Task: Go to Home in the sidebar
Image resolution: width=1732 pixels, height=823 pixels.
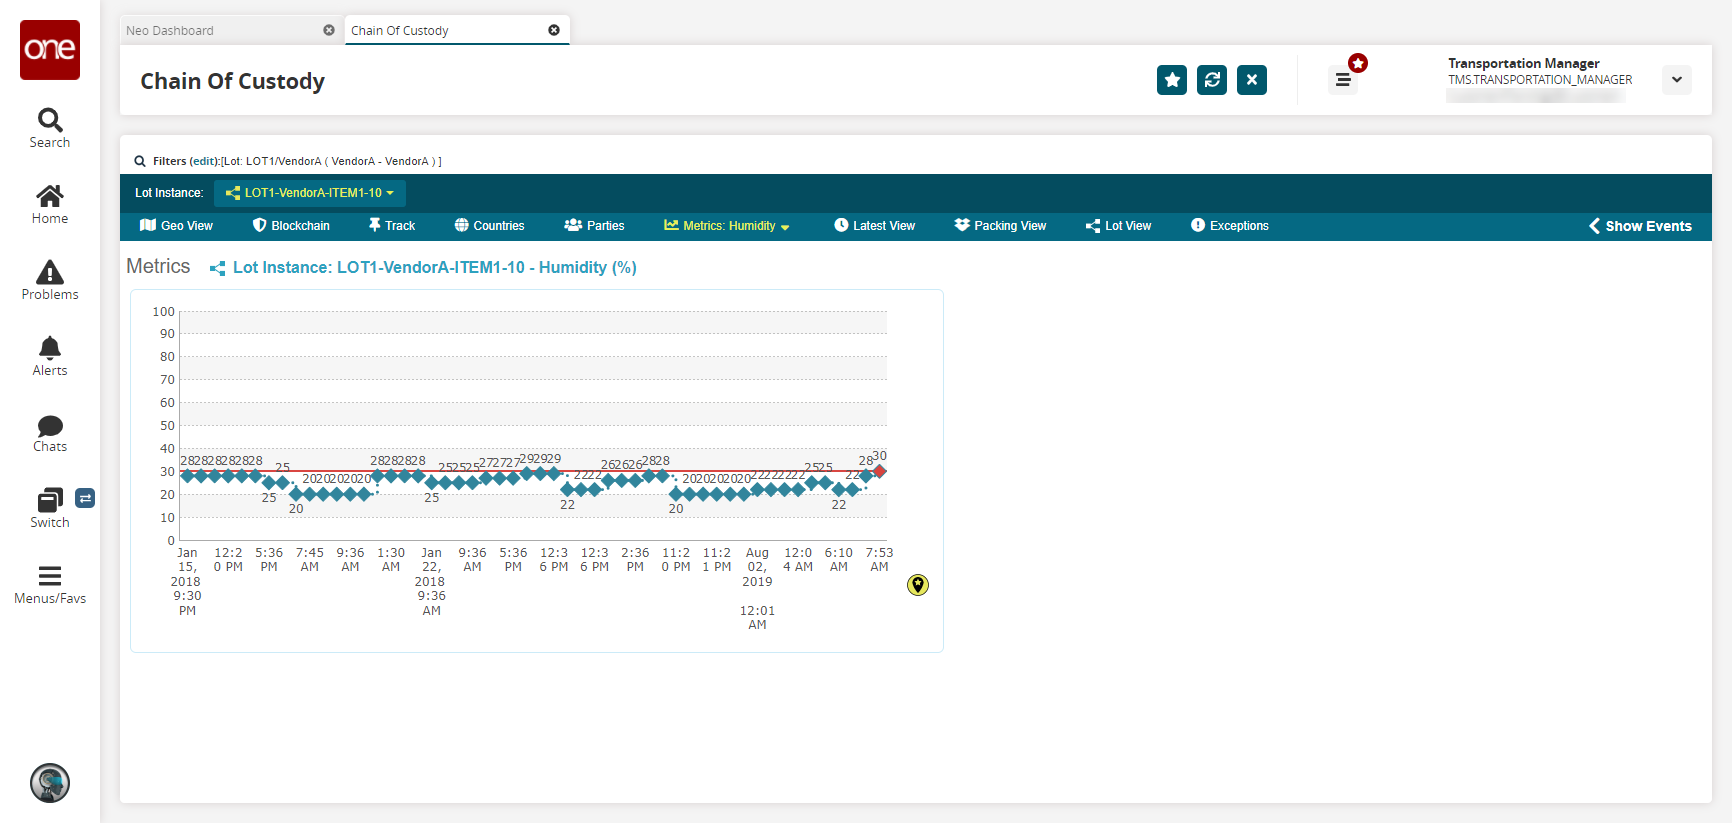Action: [x=50, y=195]
